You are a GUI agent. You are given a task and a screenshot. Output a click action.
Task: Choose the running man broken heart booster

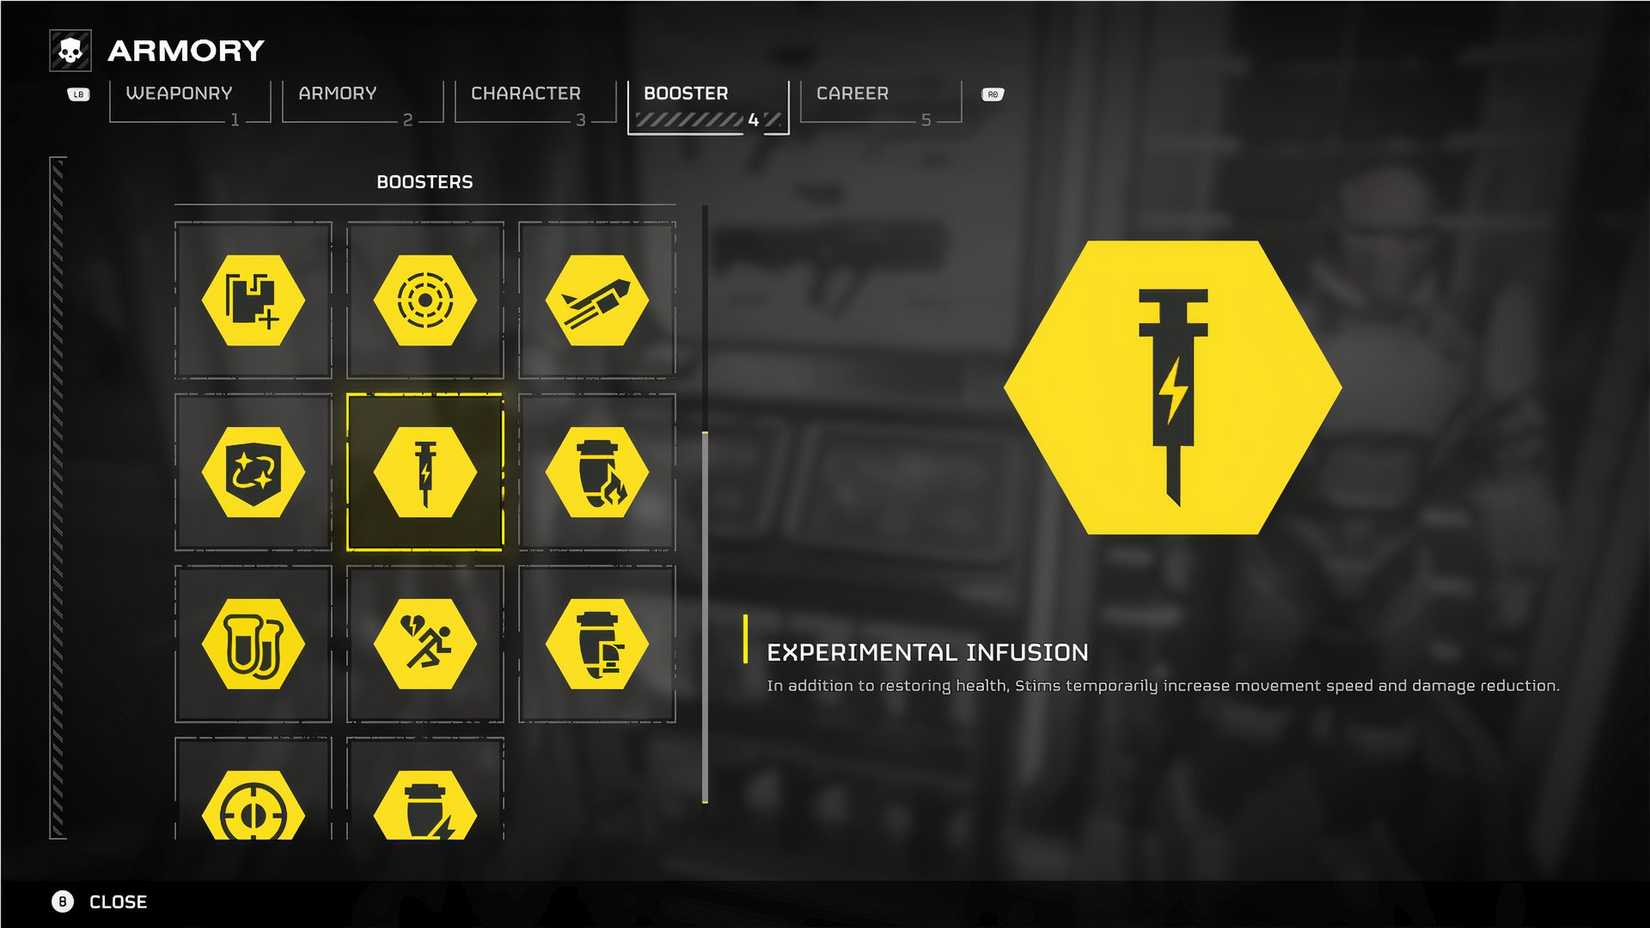click(x=425, y=644)
